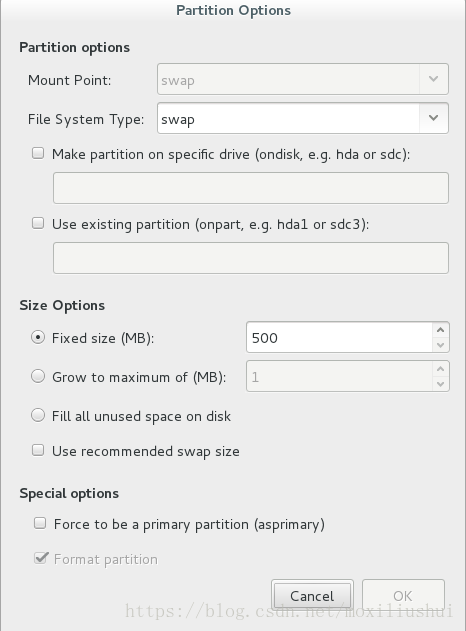Select Grow to maximum of radio button
The height and width of the screenshot is (631, 466).
tap(38, 376)
